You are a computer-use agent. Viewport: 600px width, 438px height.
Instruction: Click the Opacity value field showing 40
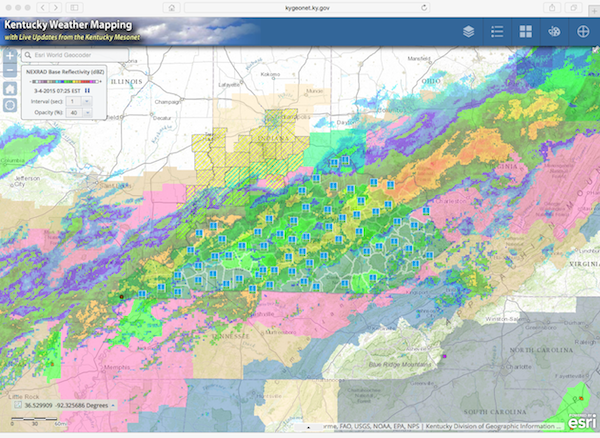[x=73, y=112]
